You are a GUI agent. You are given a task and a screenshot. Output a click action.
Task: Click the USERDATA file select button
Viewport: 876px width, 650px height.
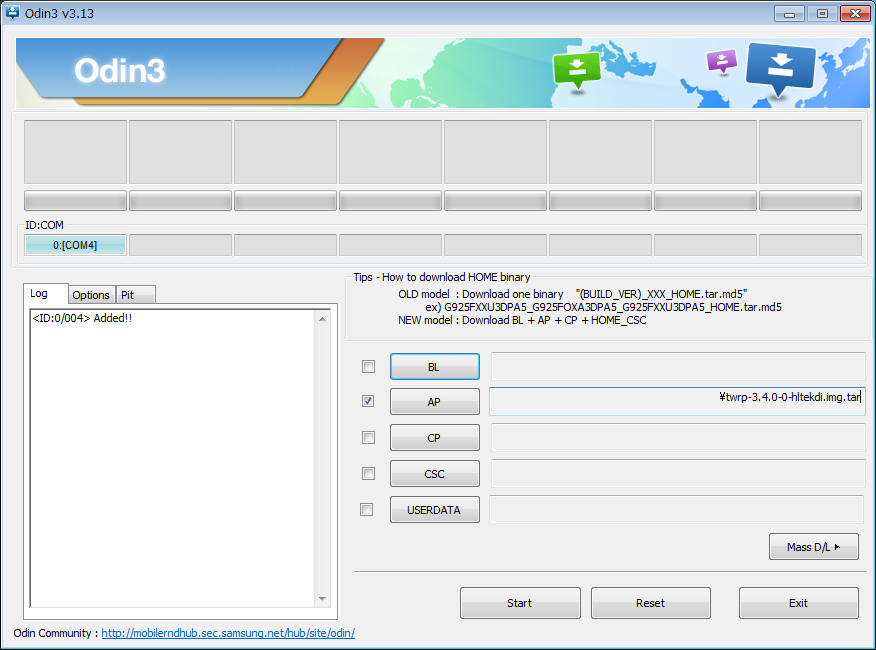[x=435, y=510]
